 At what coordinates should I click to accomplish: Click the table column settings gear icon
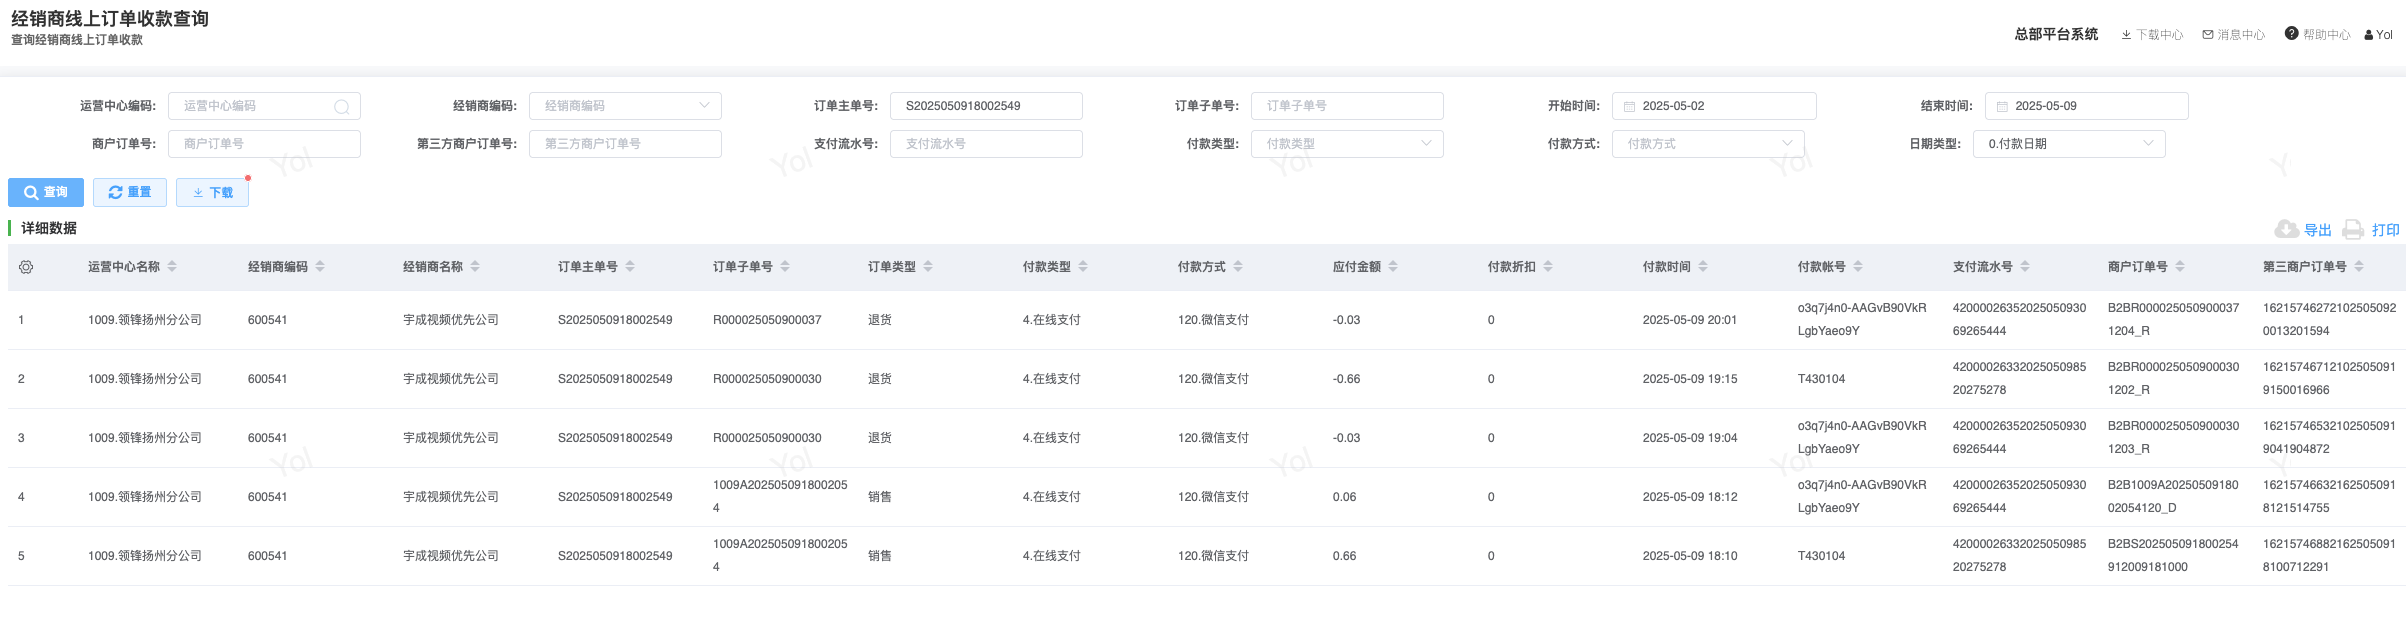coord(26,267)
